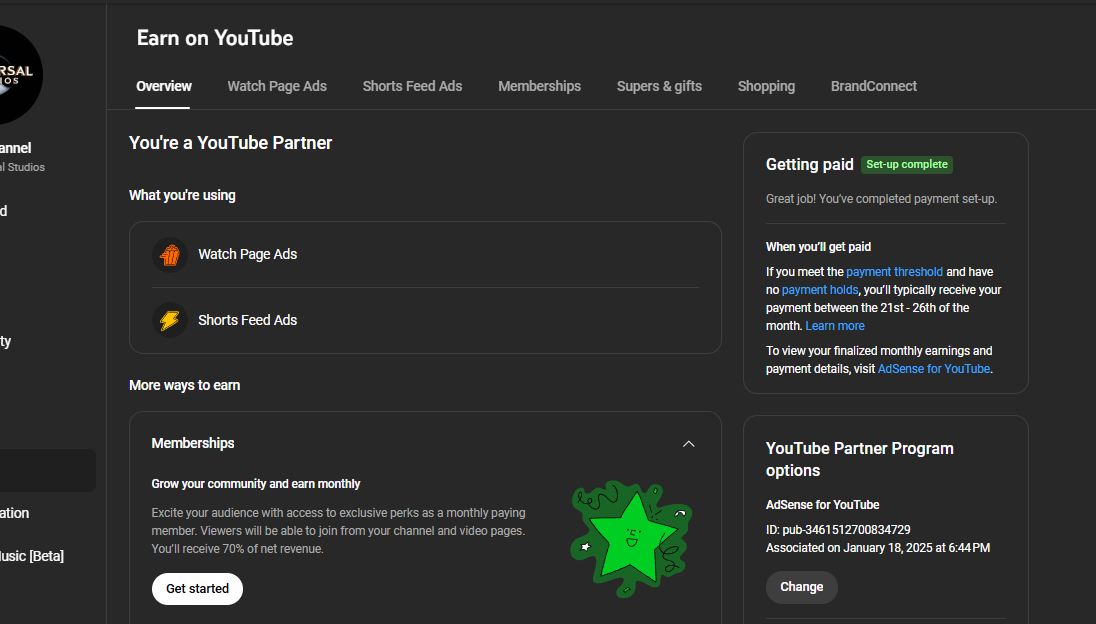Select the Watch Page Ads row text
The height and width of the screenshot is (624, 1096).
pyautogui.click(x=247, y=254)
